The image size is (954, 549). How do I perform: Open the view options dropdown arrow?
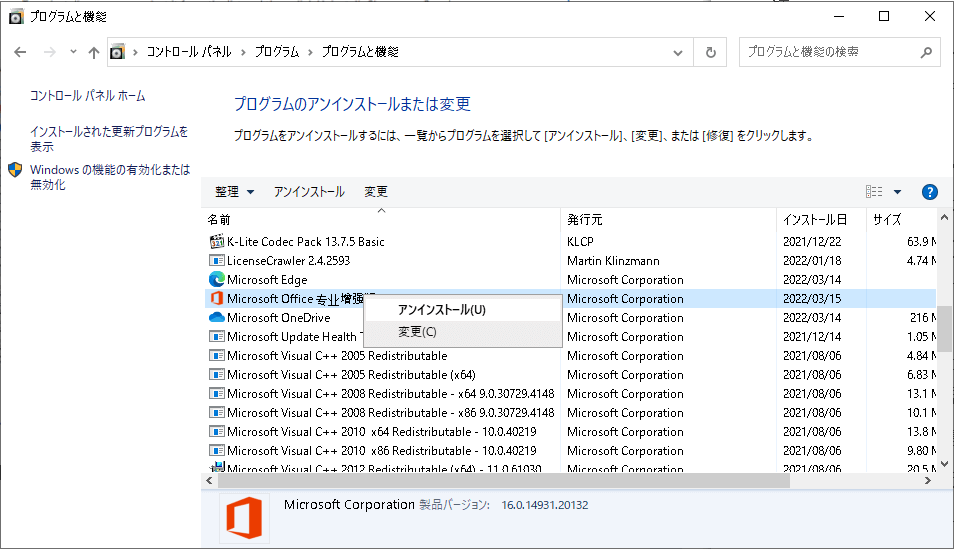point(897,192)
